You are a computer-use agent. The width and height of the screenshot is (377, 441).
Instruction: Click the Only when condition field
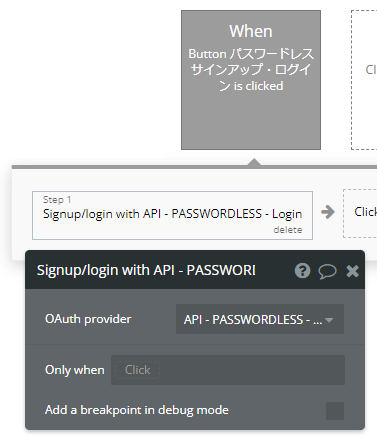tap(228, 370)
